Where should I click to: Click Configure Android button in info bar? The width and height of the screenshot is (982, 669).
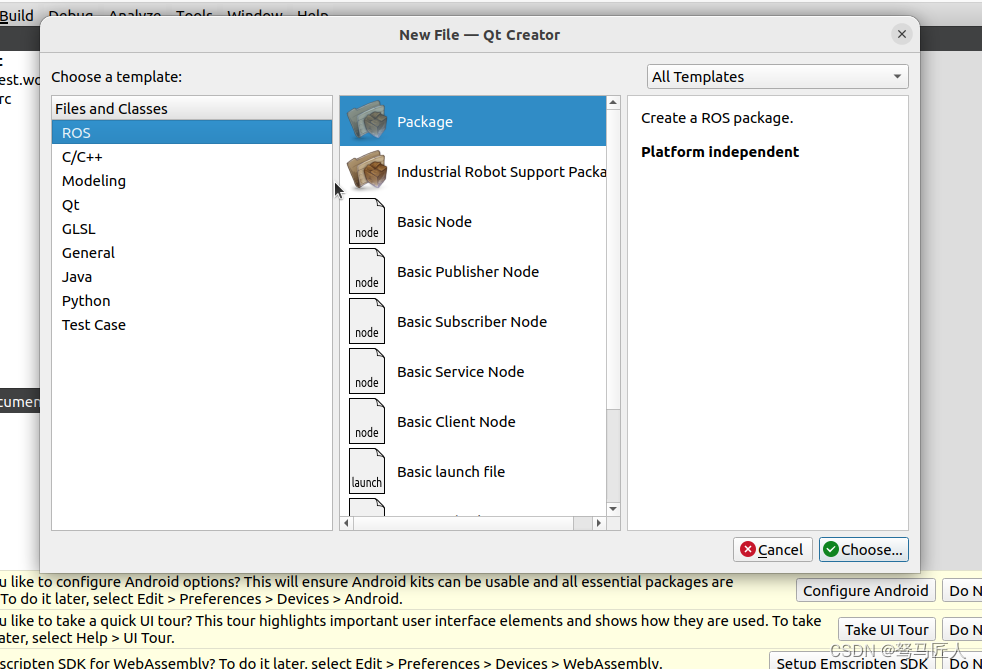click(866, 591)
